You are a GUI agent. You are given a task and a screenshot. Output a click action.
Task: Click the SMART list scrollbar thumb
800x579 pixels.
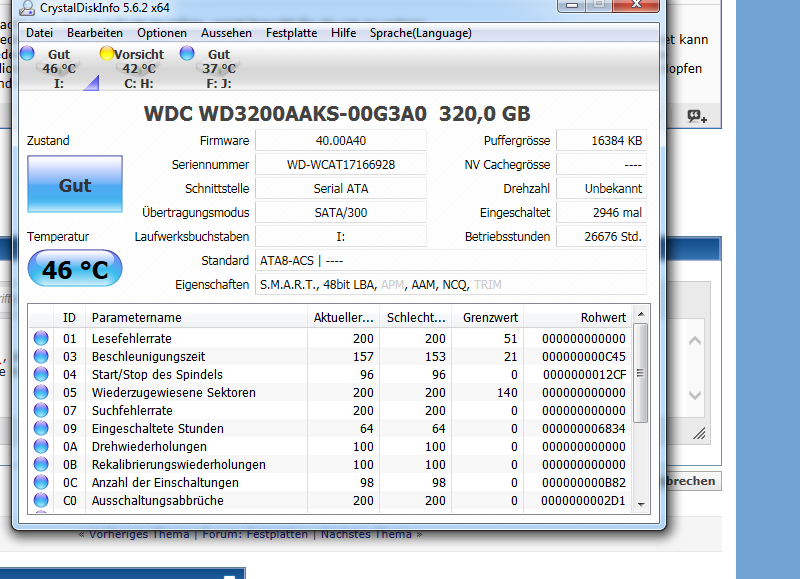click(641, 373)
